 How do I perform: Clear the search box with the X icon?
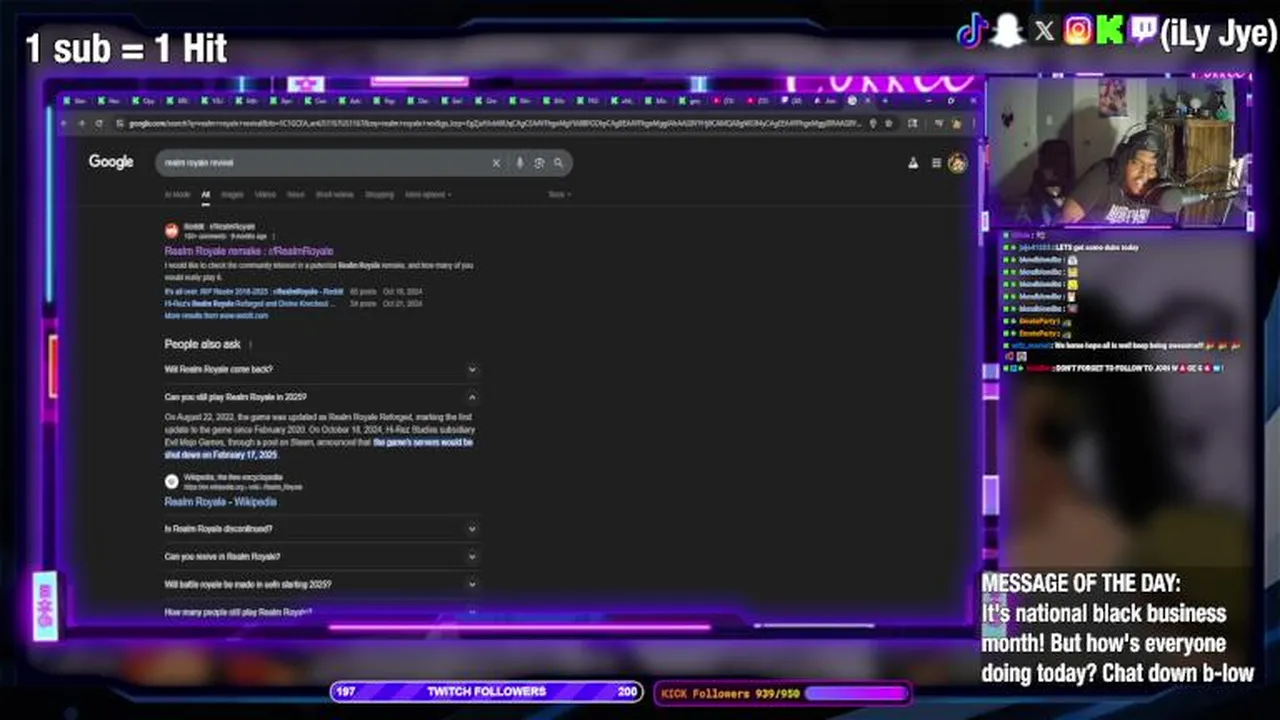coord(496,163)
